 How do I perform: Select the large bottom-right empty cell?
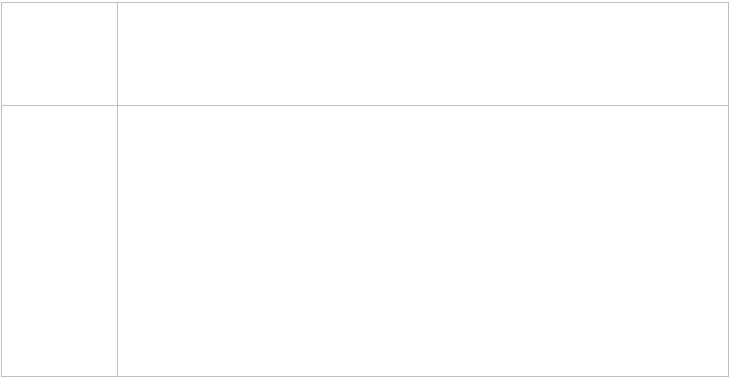[423, 241]
